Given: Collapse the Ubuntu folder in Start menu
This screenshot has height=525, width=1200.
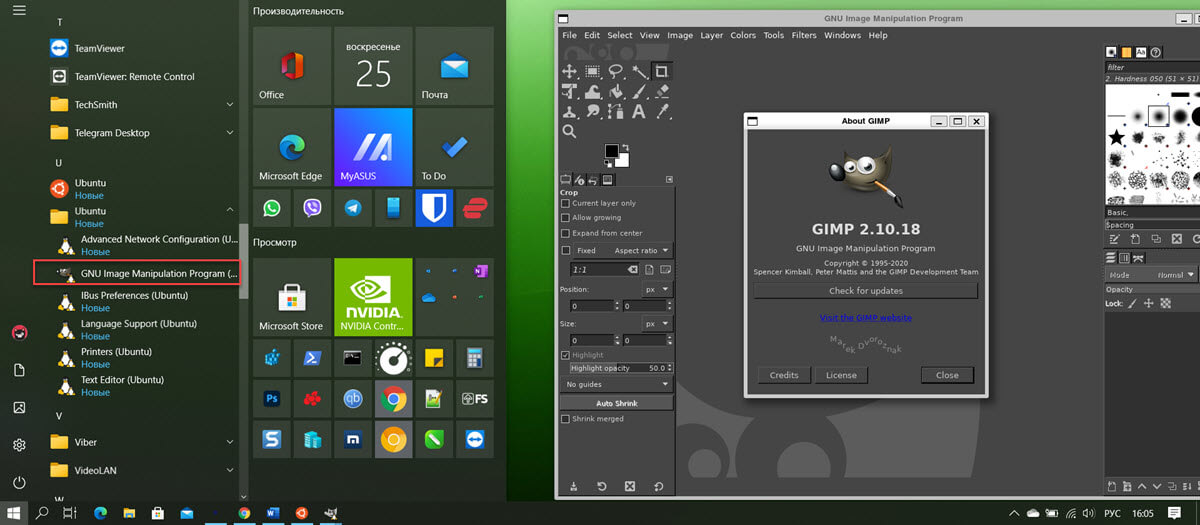Looking at the screenshot, I should pyautogui.click(x=230, y=211).
